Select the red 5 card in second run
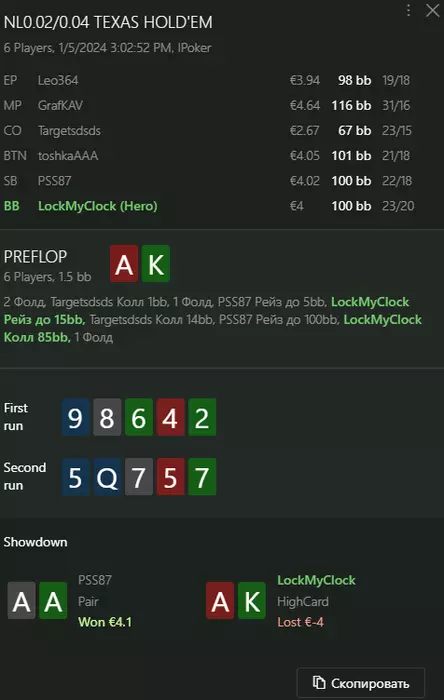The height and width of the screenshot is (700, 444). pos(170,476)
